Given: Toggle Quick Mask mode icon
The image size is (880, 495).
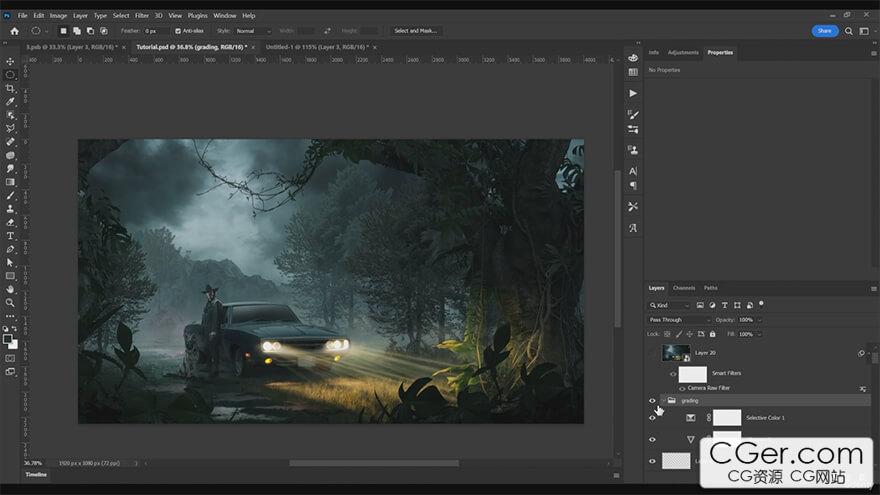Looking at the screenshot, I should tap(10, 358).
